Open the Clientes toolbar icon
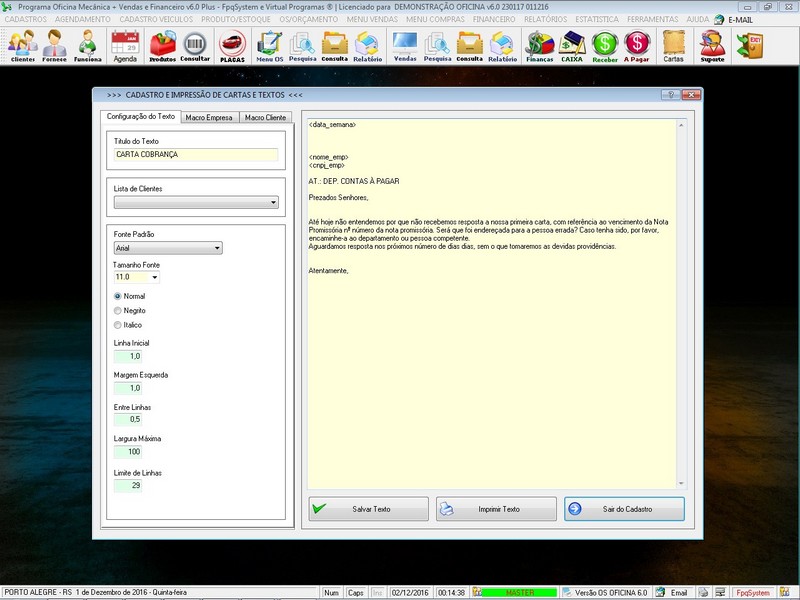 click(x=23, y=46)
